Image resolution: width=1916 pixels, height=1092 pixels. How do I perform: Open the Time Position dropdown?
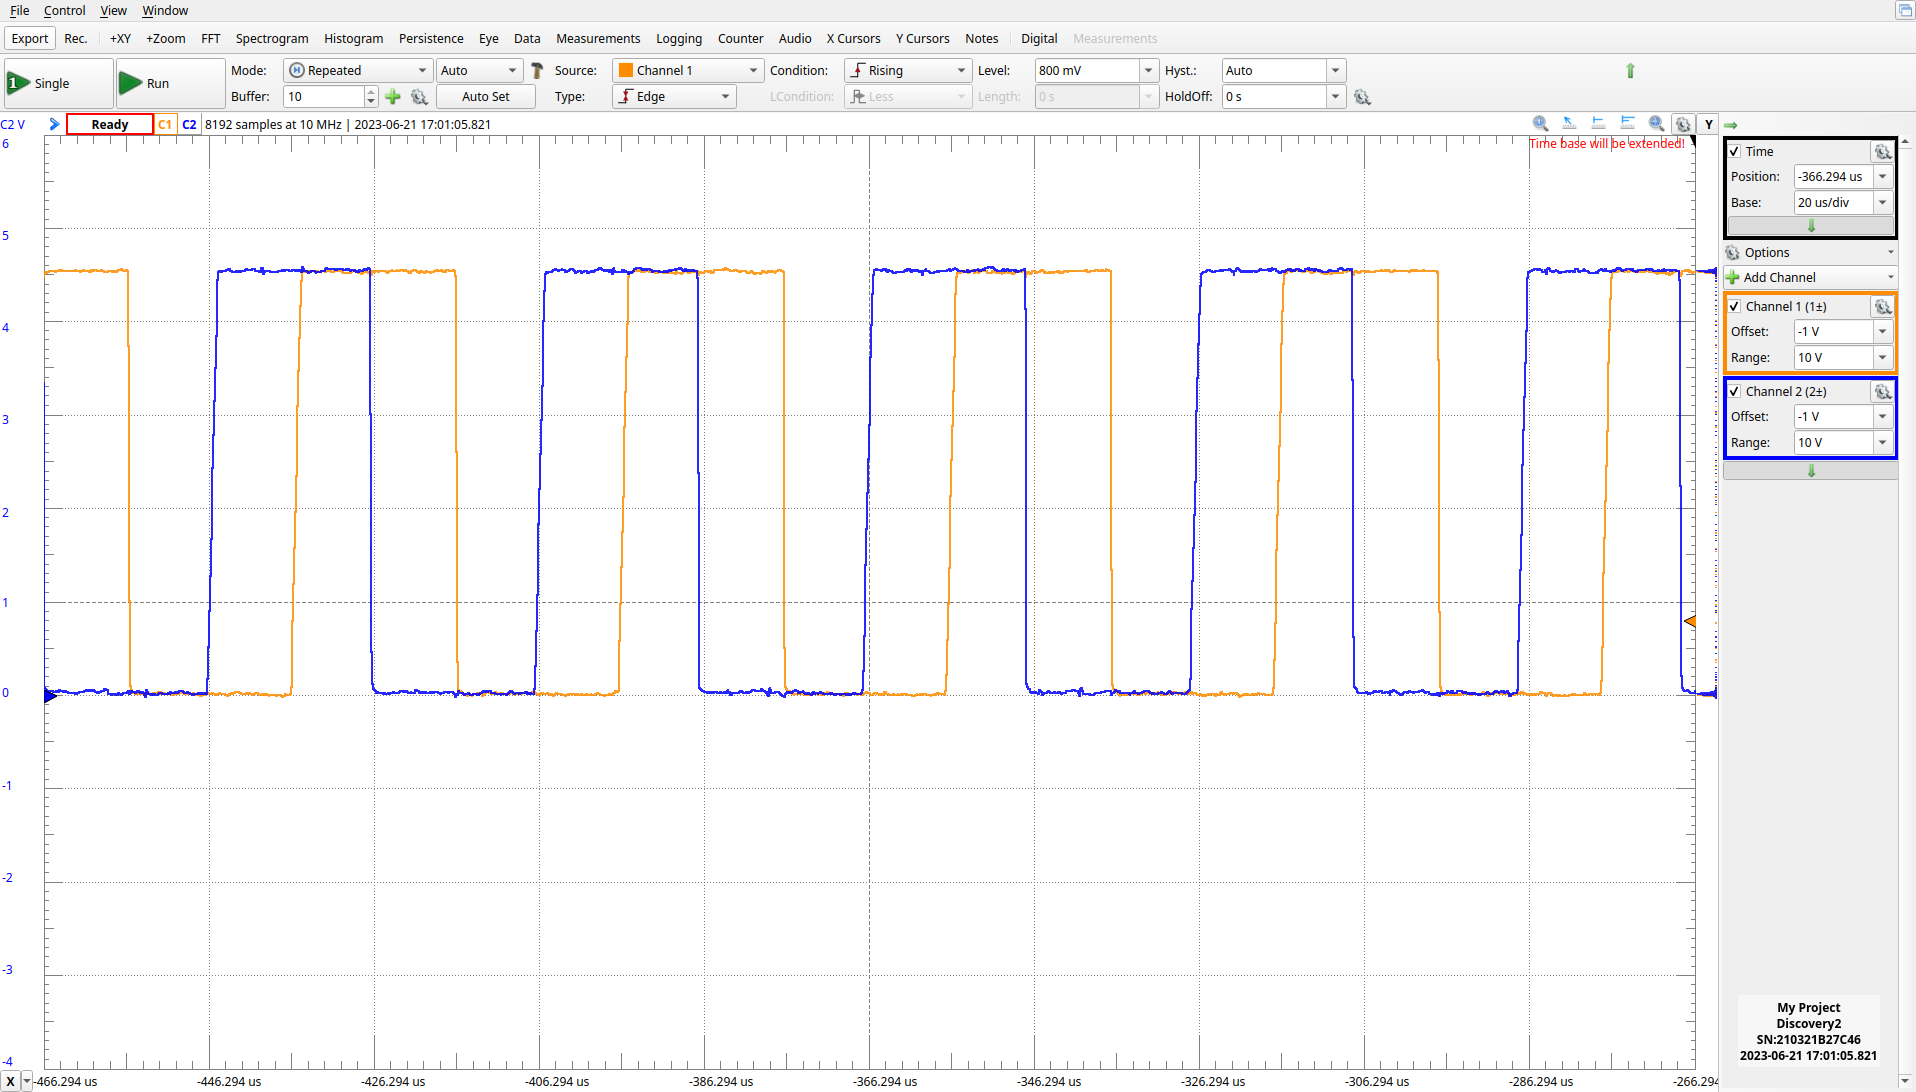click(x=1882, y=177)
